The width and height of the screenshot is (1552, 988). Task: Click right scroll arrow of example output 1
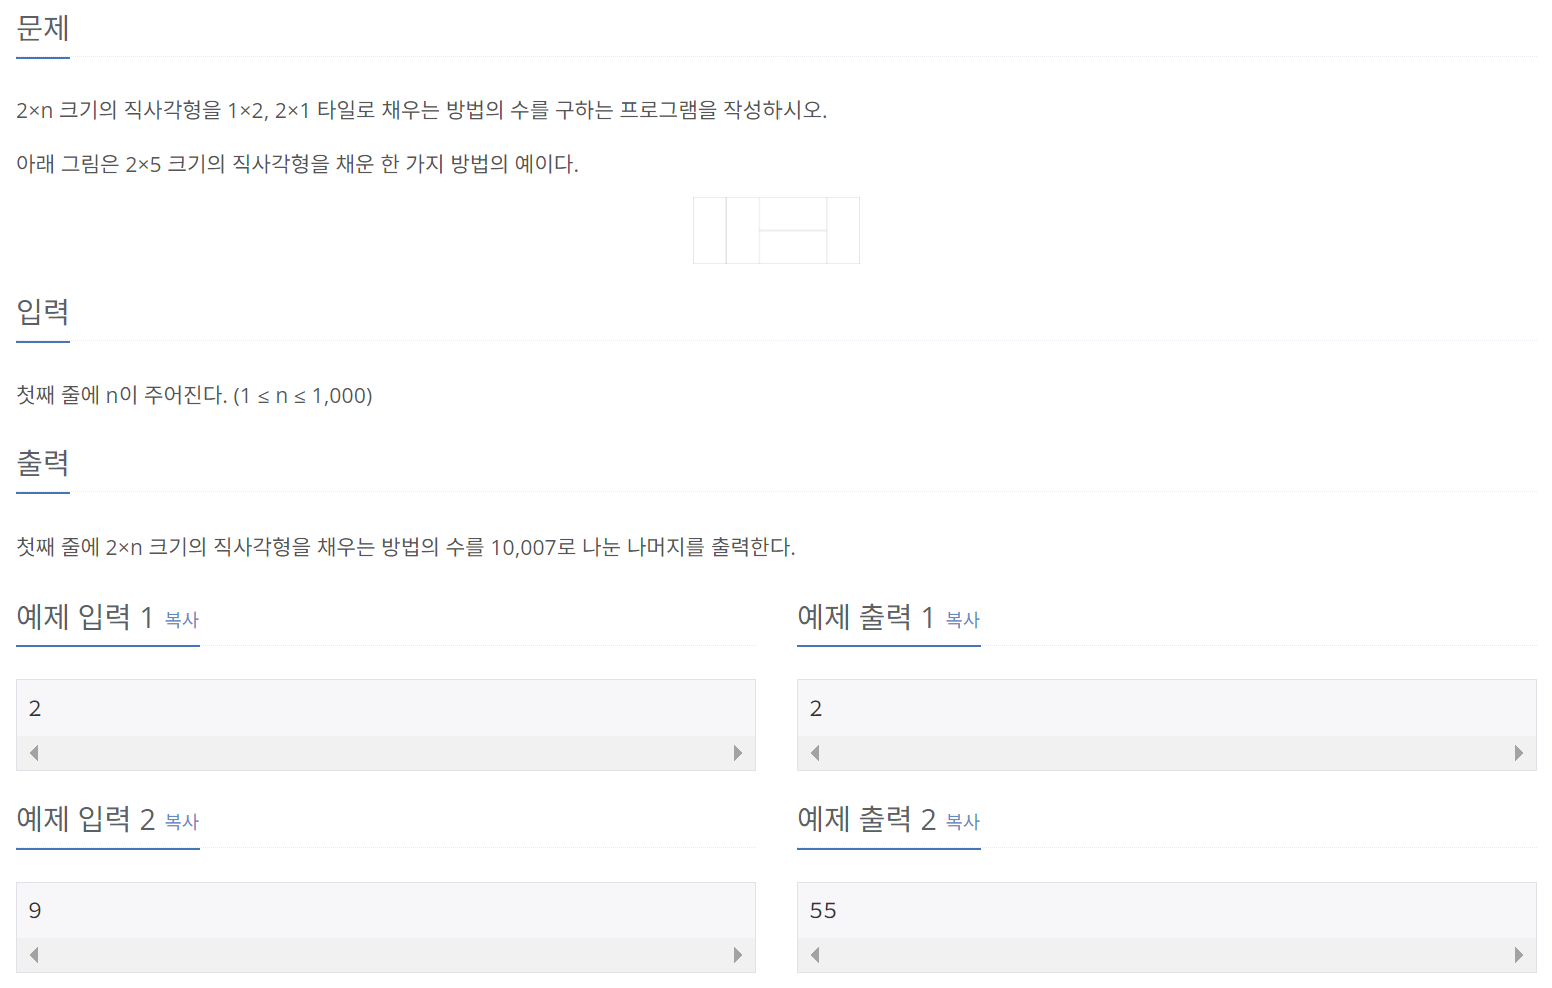pos(1519,753)
